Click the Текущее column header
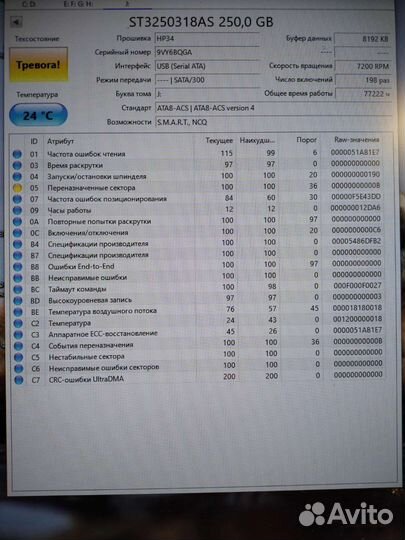The width and height of the screenshot is (405, 540). [x=219, y=141]
